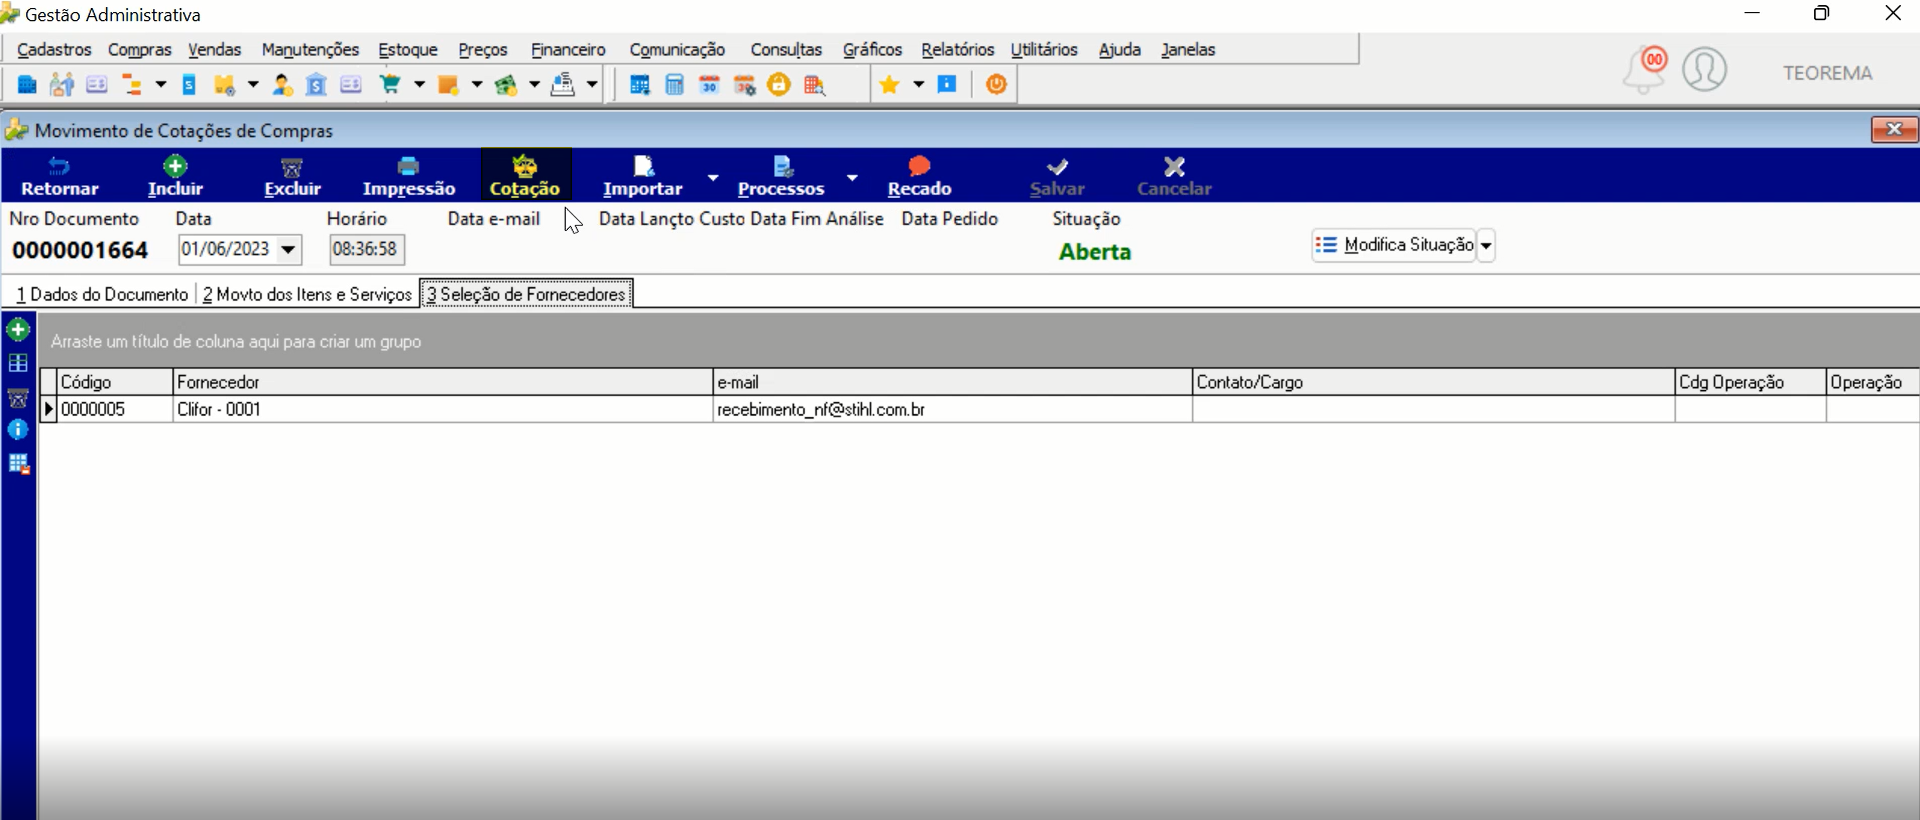Click the Data date input field
The height and width of the screenshot is (820, 1920).
point(227,249)
